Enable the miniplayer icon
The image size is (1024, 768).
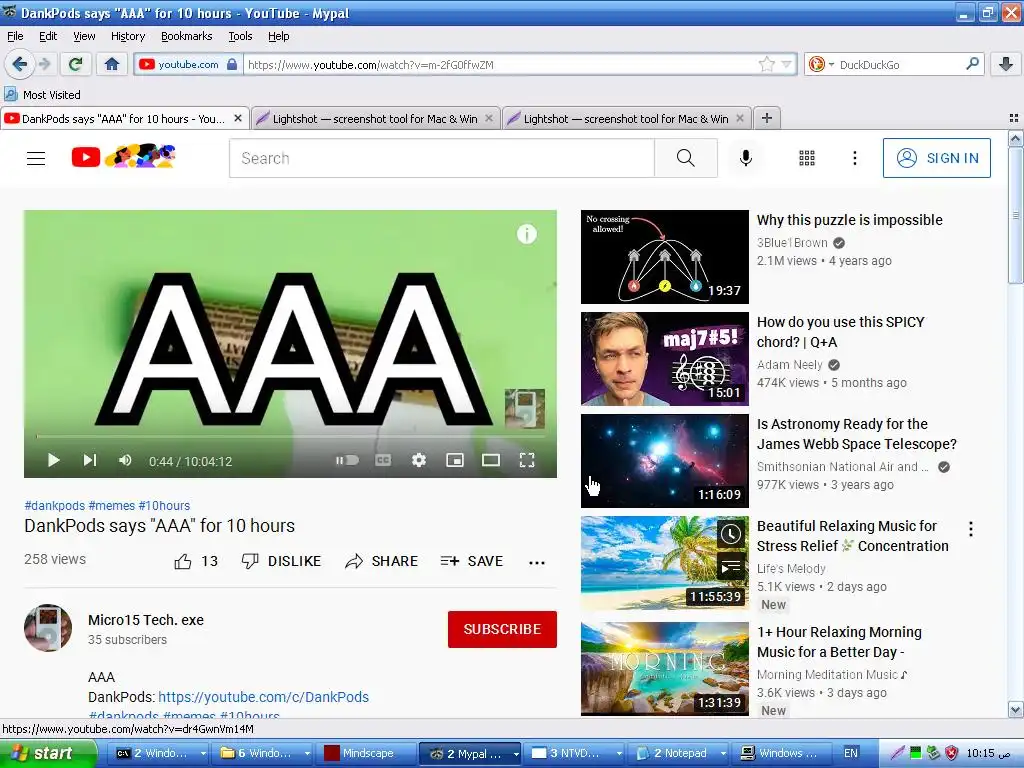(455, 461)
